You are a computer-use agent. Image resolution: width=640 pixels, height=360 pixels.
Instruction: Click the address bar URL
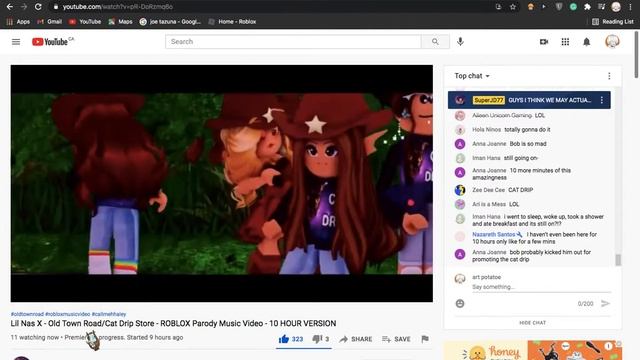pos(118,7)
